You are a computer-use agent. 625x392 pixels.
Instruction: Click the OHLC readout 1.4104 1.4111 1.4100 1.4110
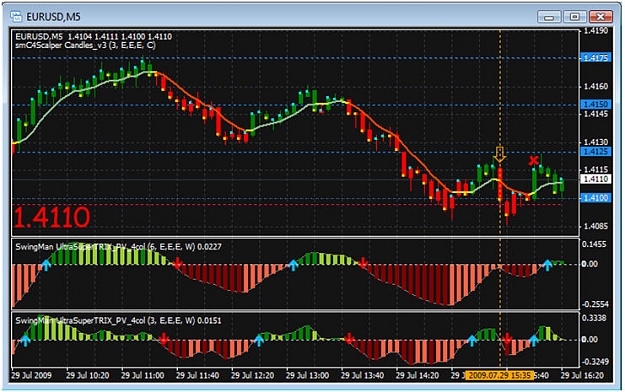tap(120, 36)
